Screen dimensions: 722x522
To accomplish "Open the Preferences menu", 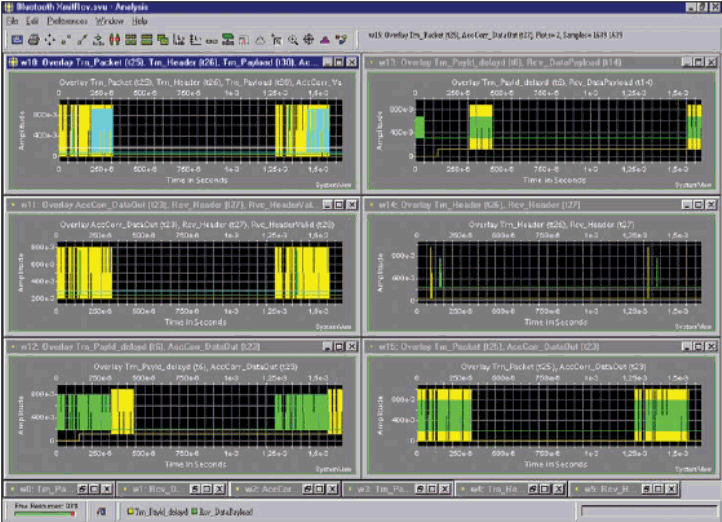I will pos(68,20).
